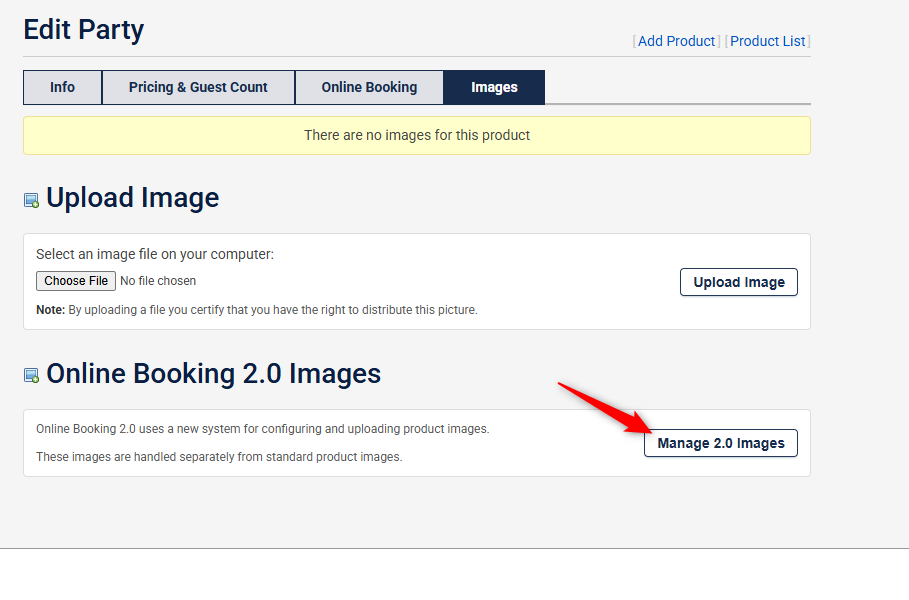Image resolution: width=909 pixels, height=600 pixels.
Task: Click the Note about distribution rights
Action: click(x=256, y=310)
